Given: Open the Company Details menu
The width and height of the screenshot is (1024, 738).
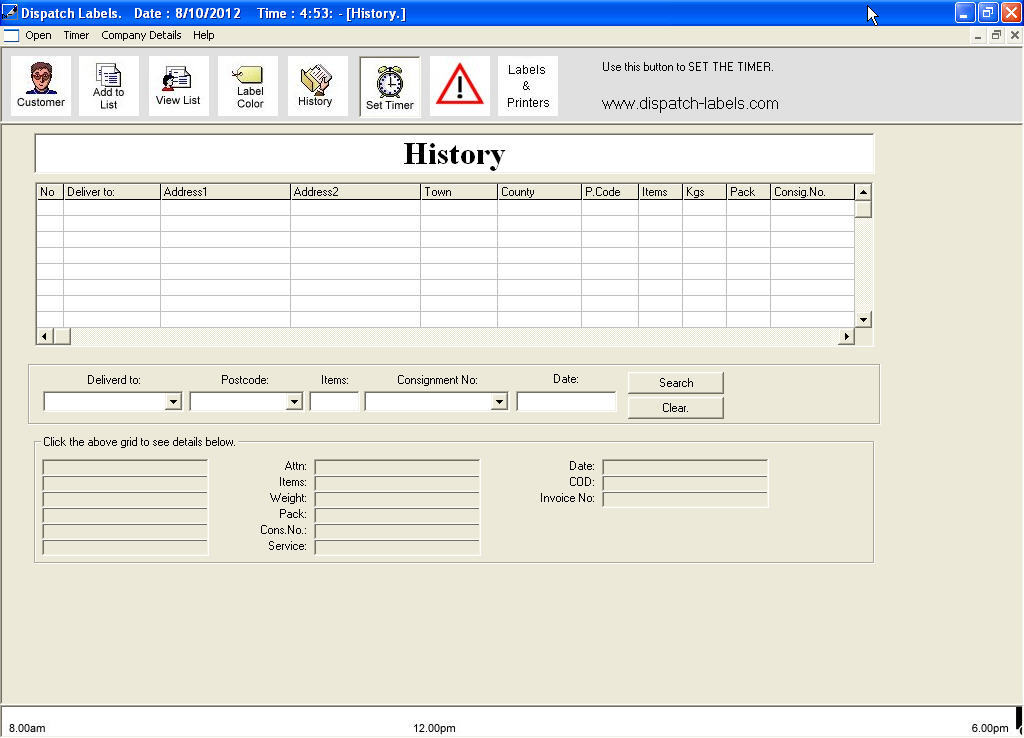Looking at the screenshot, I should pos(141,35).
